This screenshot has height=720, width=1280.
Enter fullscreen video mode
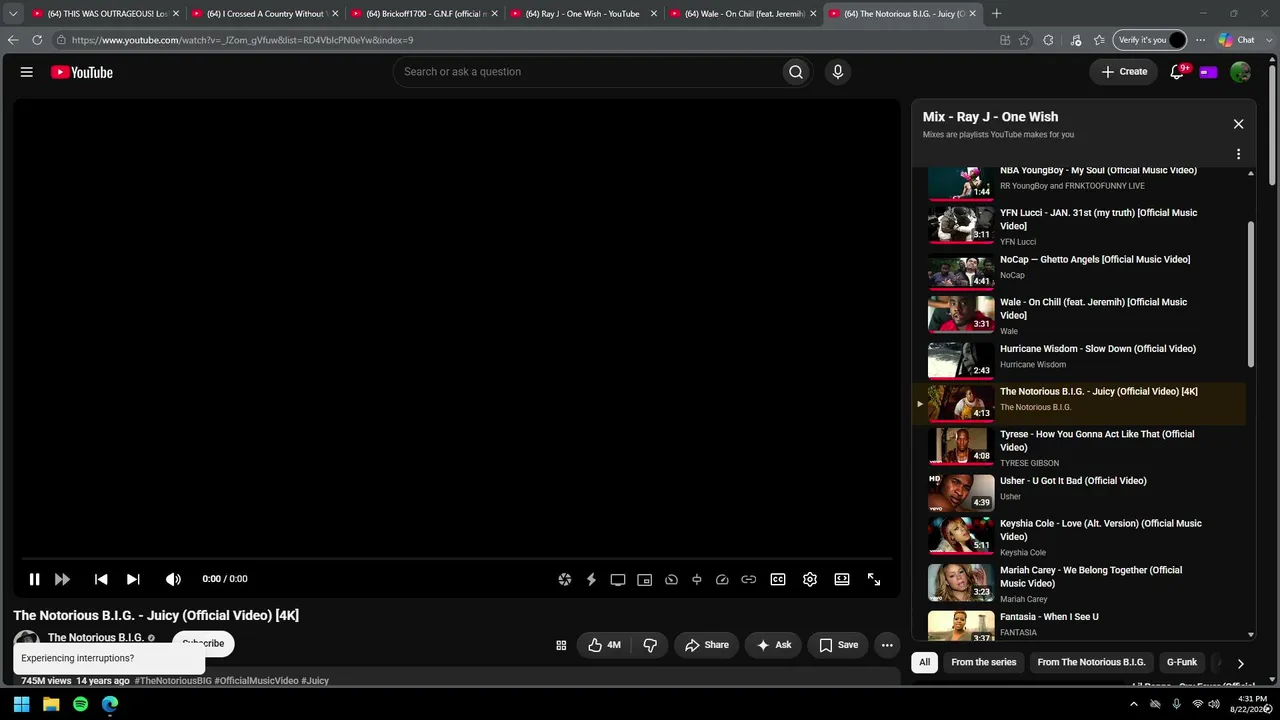point(874,579)
